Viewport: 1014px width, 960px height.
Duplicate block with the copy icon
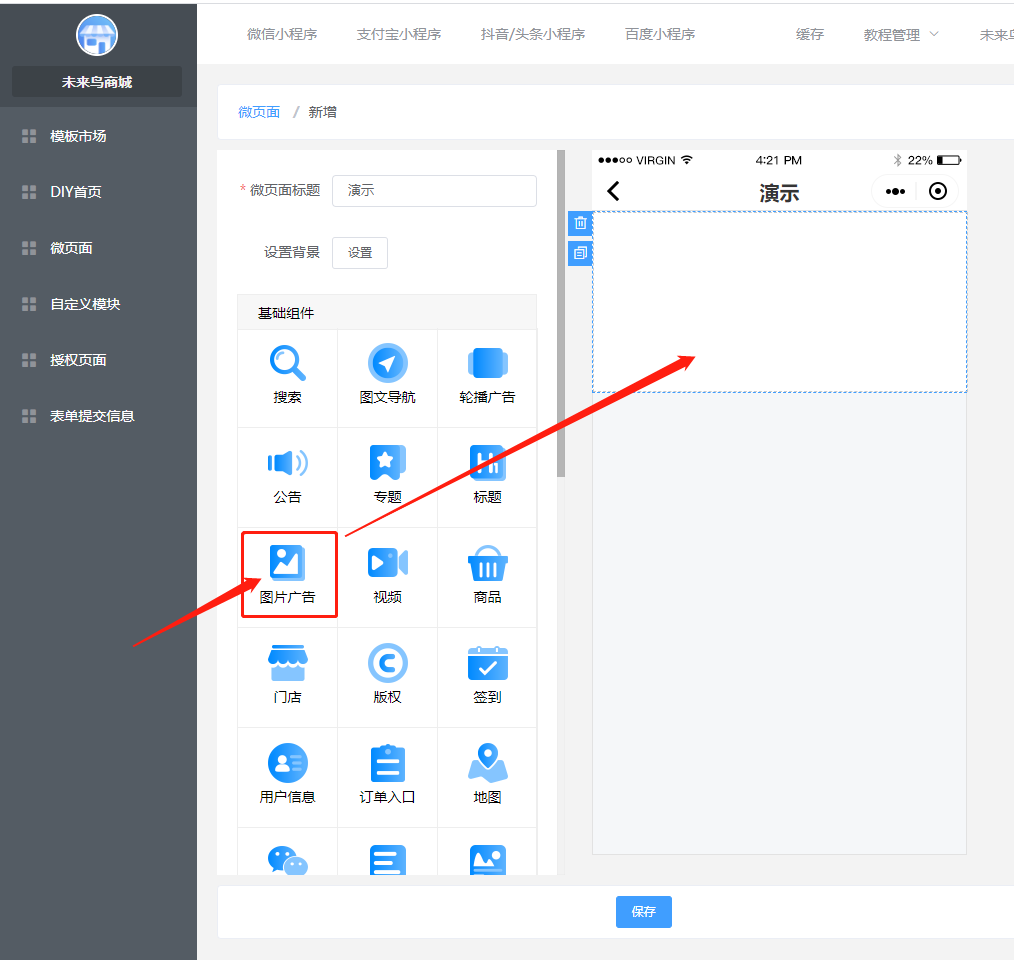click(x=580, y=253)
